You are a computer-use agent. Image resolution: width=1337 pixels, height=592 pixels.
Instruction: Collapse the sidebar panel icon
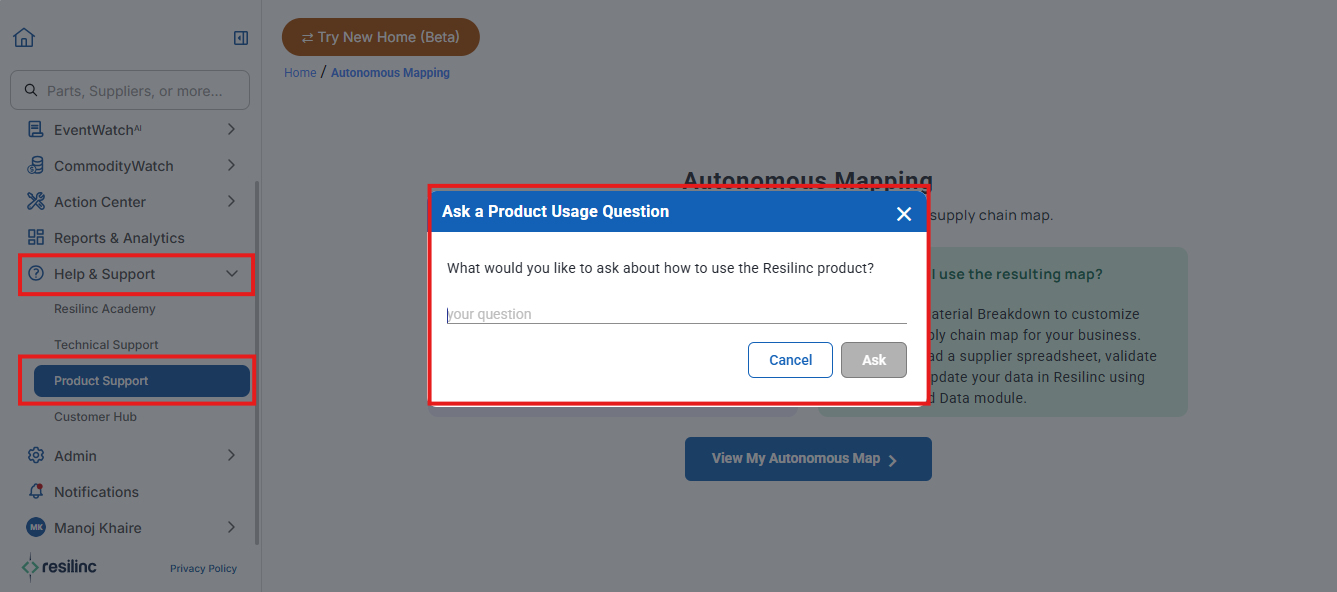(x=240, y=38)
